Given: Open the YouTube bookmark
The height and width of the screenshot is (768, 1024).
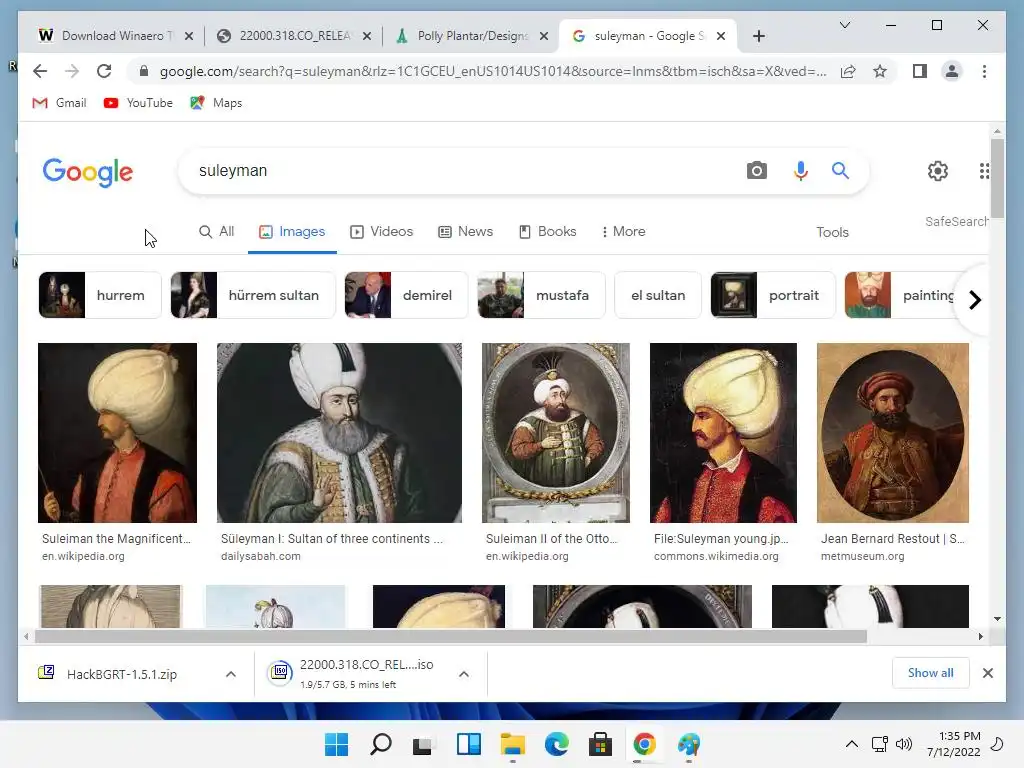Looking at the screenshot, I should [x=138, y=103].
